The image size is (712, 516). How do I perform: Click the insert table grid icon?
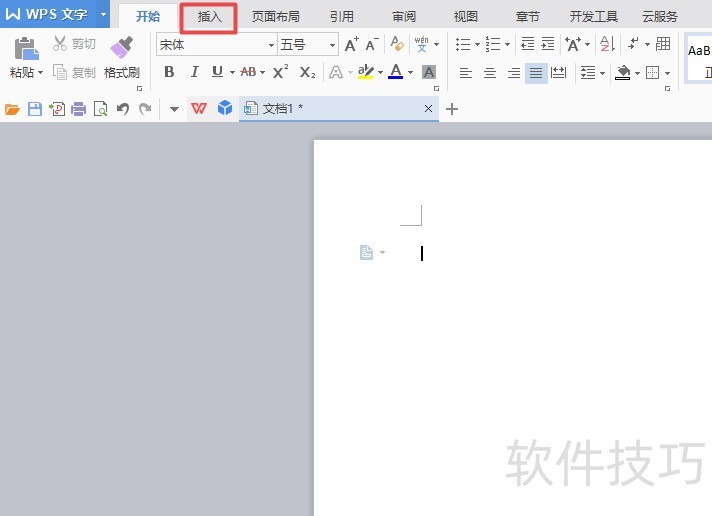(663, 44)
